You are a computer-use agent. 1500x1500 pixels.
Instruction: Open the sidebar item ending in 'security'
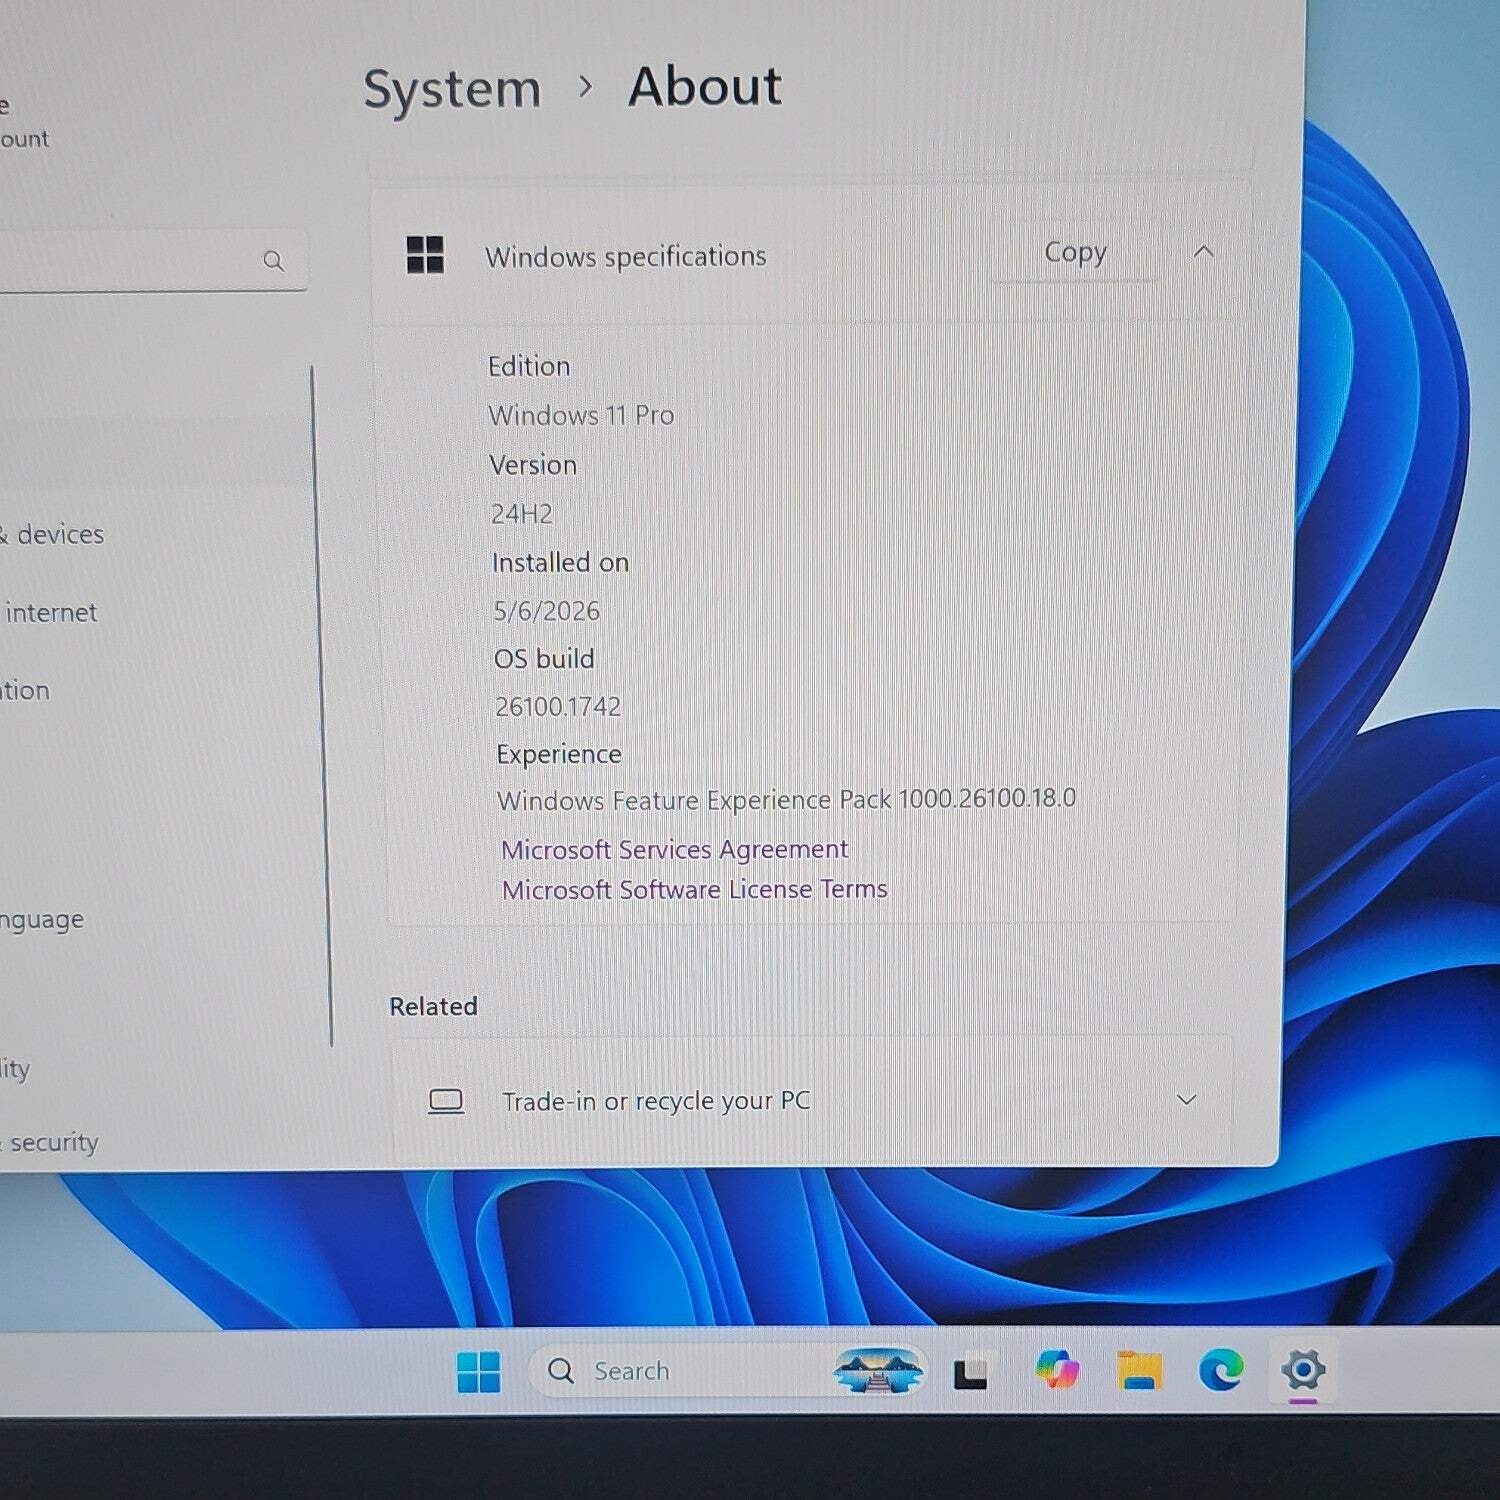tap(50, 1142)
